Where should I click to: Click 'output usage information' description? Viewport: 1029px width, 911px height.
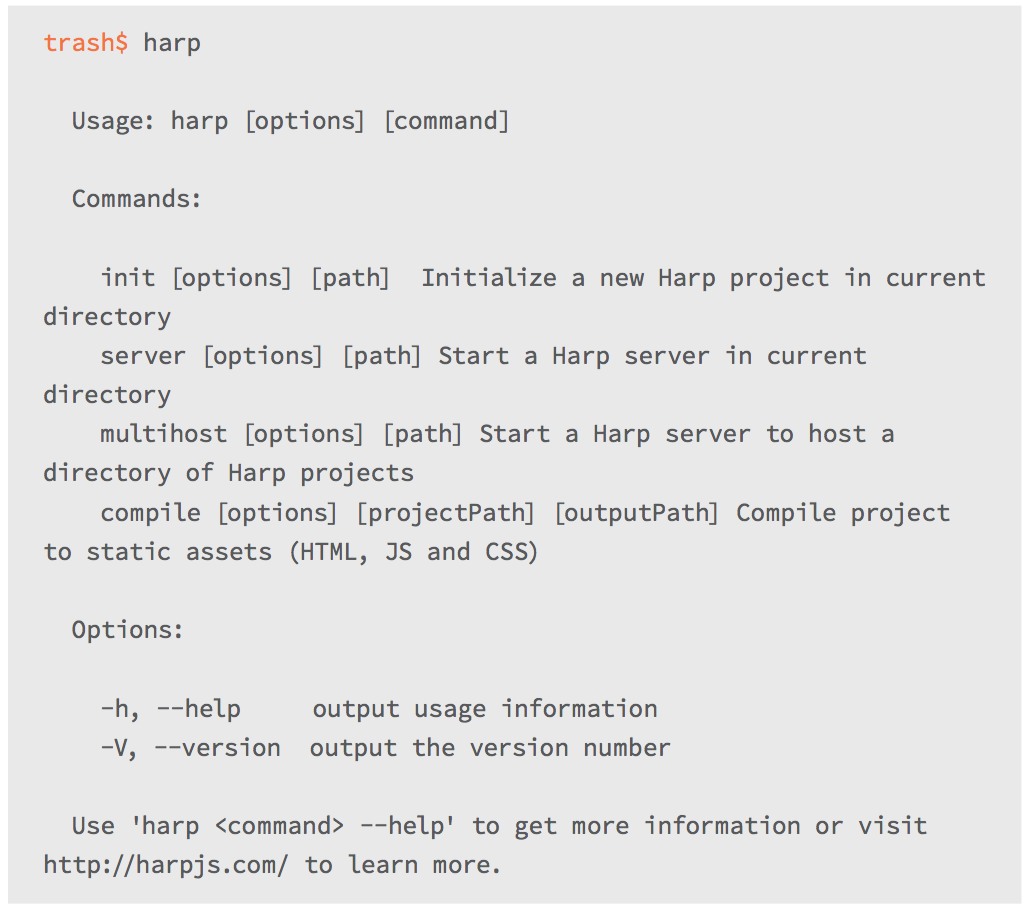tap(485, 709)
